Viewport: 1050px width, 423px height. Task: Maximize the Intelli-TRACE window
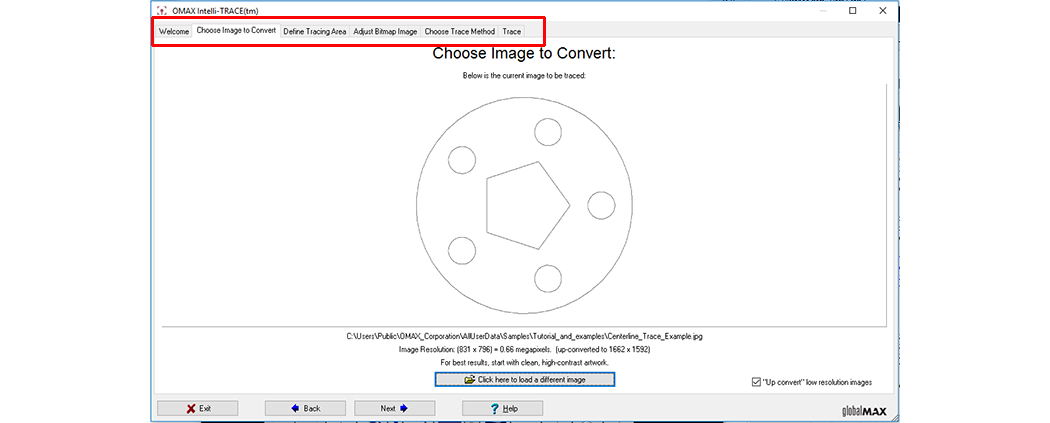tap(852, 11)
